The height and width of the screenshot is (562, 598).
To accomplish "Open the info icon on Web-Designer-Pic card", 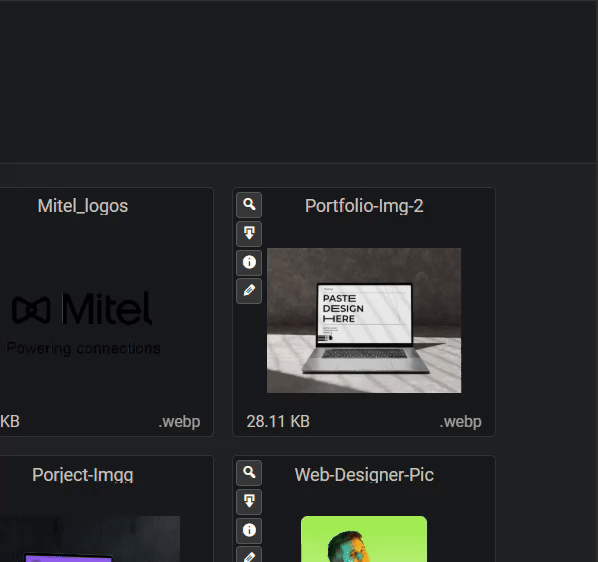I will [249, 530].
